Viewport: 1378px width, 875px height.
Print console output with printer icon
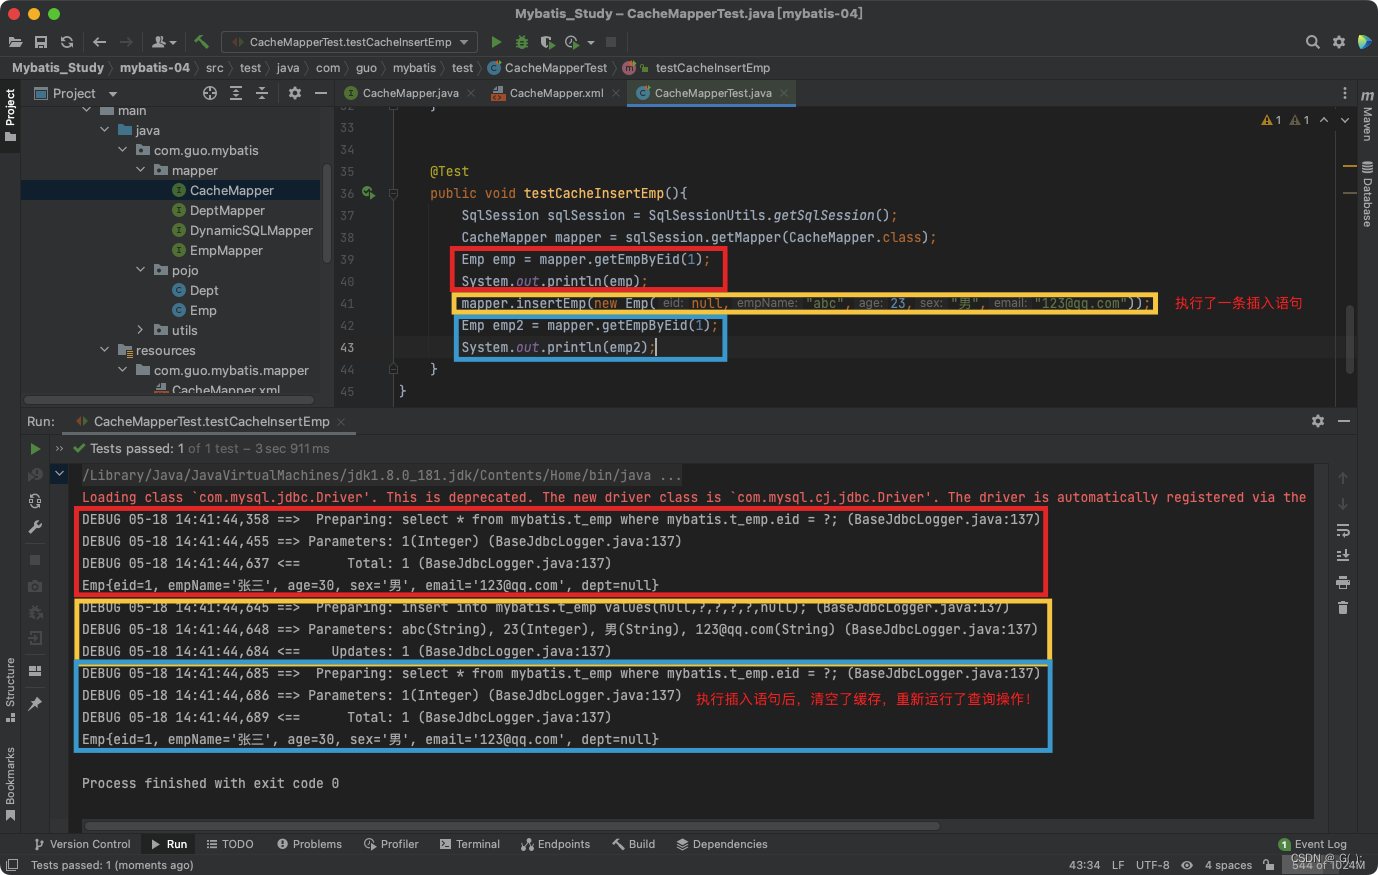tap(1343, 582)
